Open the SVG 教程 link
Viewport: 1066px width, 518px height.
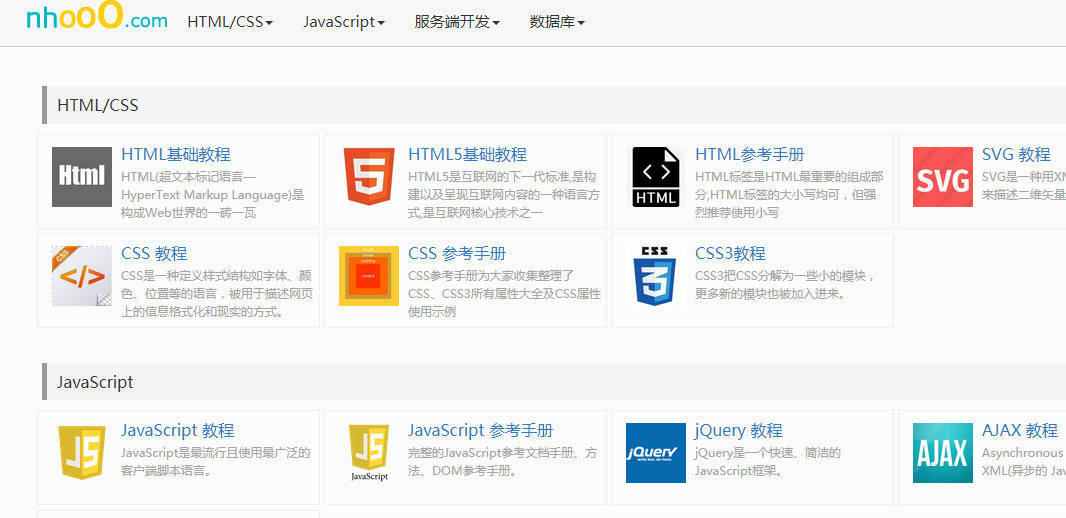(x=1016, y=154)
